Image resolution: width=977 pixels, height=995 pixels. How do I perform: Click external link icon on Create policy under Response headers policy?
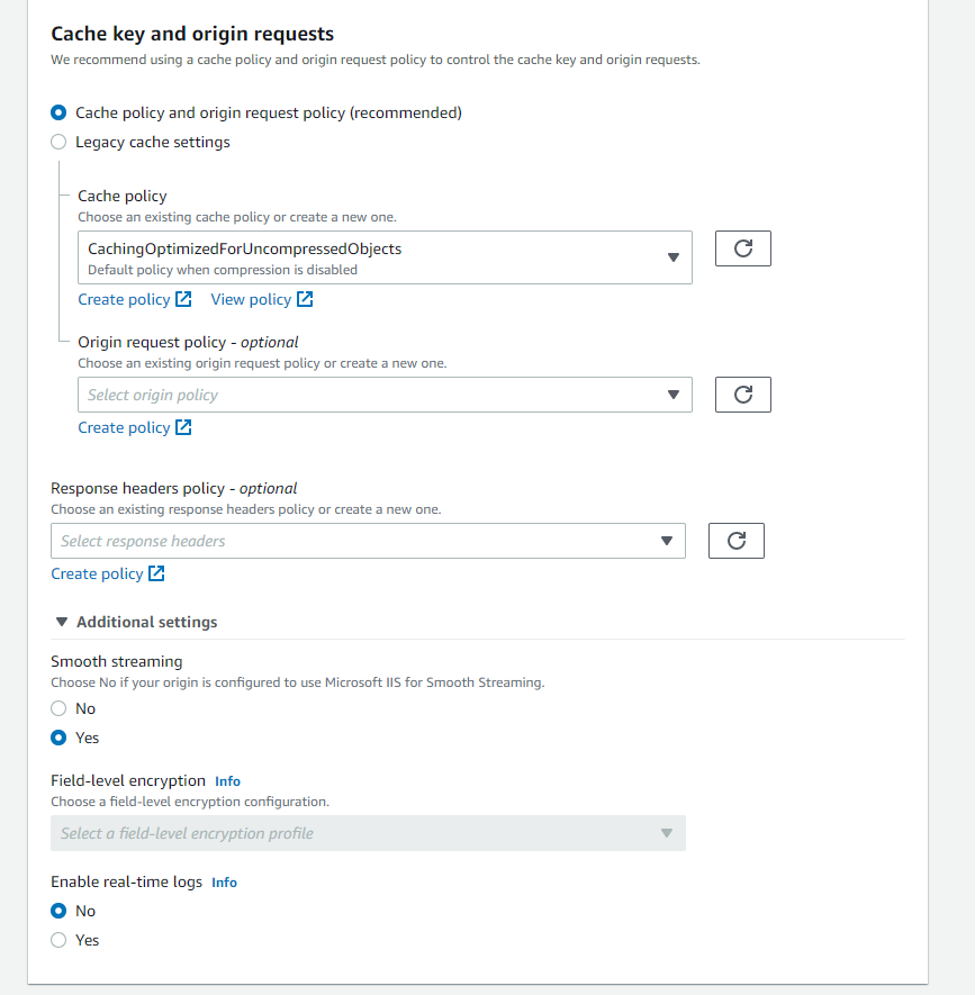tap(156, 573)
